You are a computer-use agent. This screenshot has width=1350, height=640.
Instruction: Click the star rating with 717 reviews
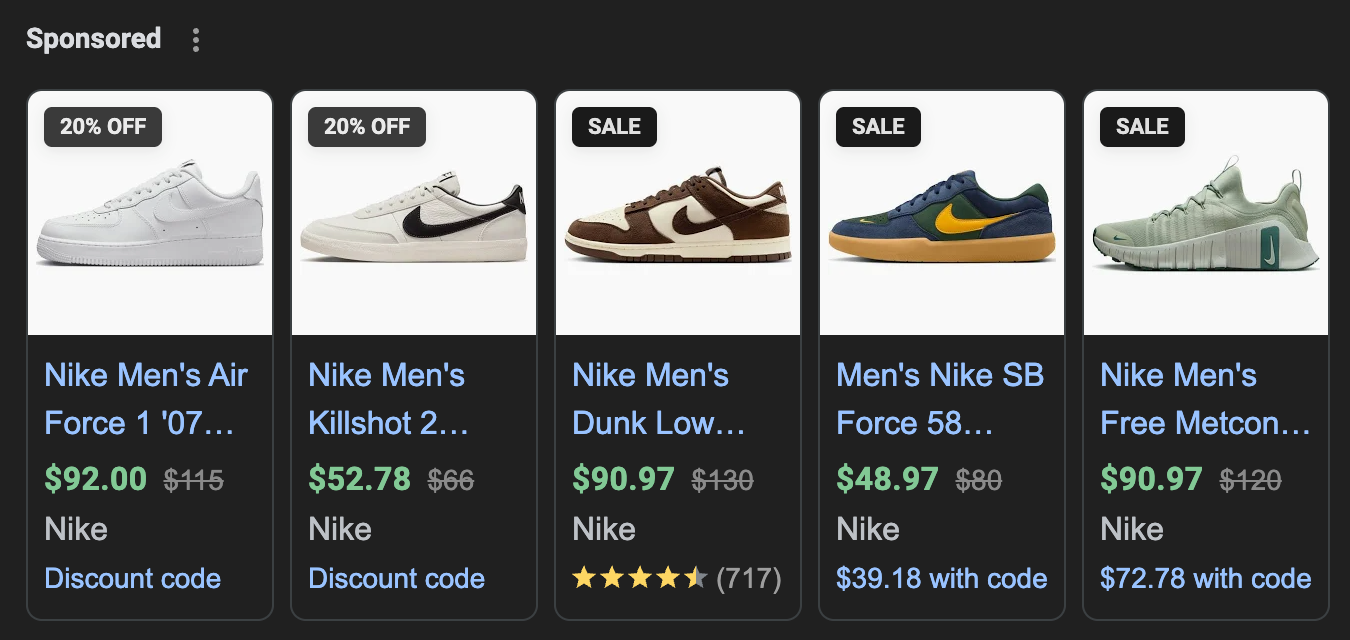click(676, 578)
